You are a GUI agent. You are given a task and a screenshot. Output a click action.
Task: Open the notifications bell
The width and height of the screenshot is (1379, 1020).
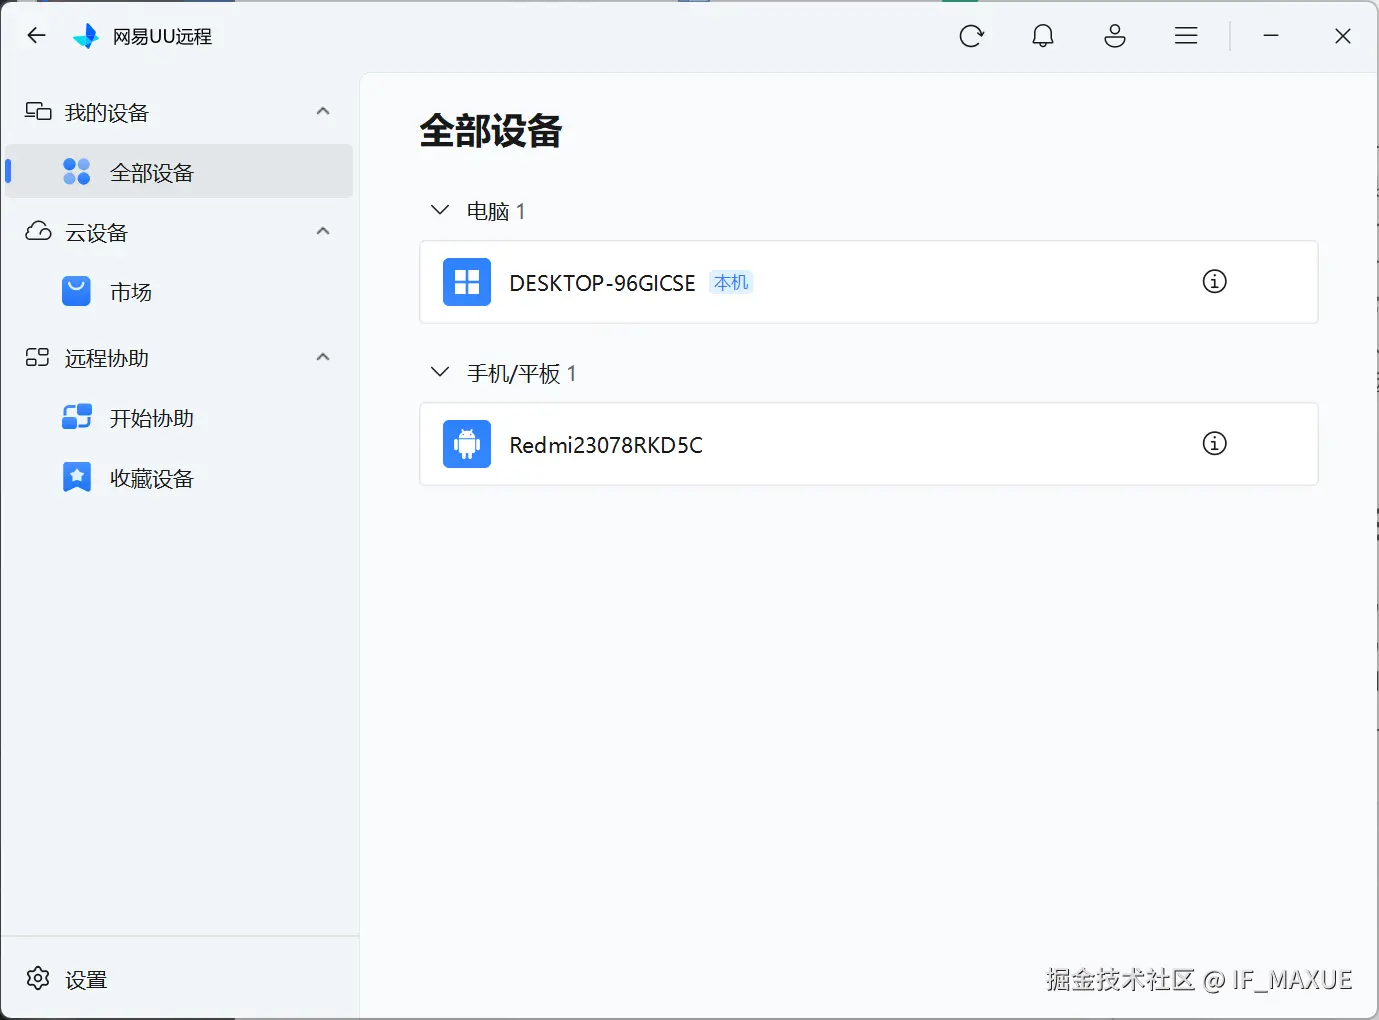coord(1043,36)
